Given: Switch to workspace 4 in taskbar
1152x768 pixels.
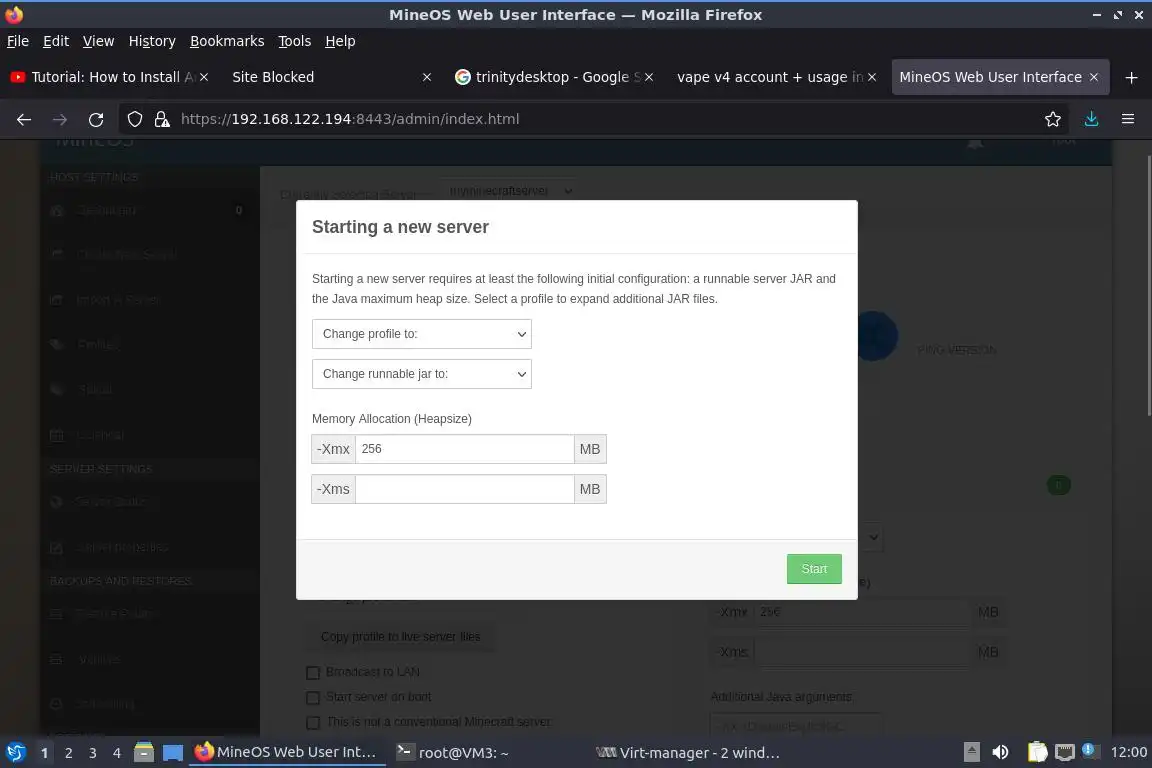Looking at the screenshot, I should (116, 753).
